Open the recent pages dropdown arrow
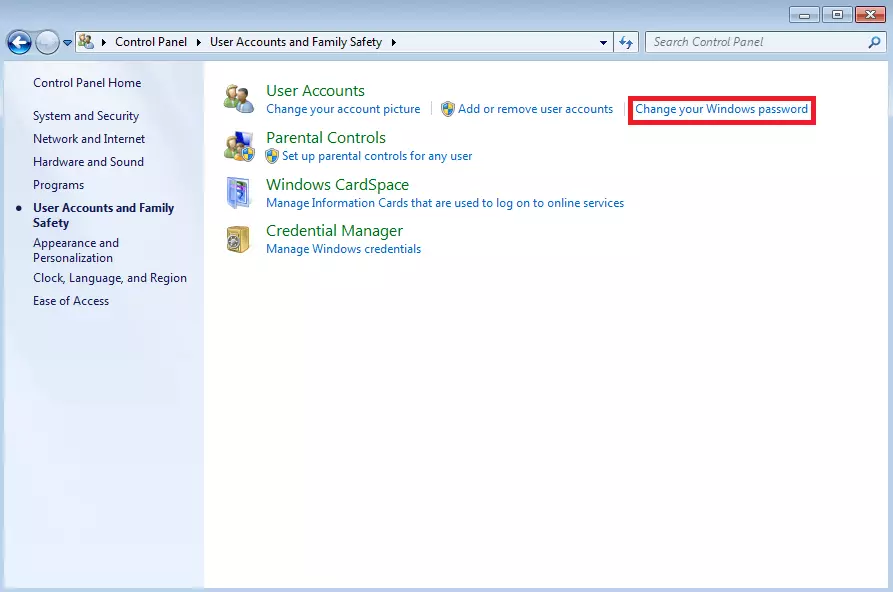Screen dimensions: 893x592 click(67, 43)
